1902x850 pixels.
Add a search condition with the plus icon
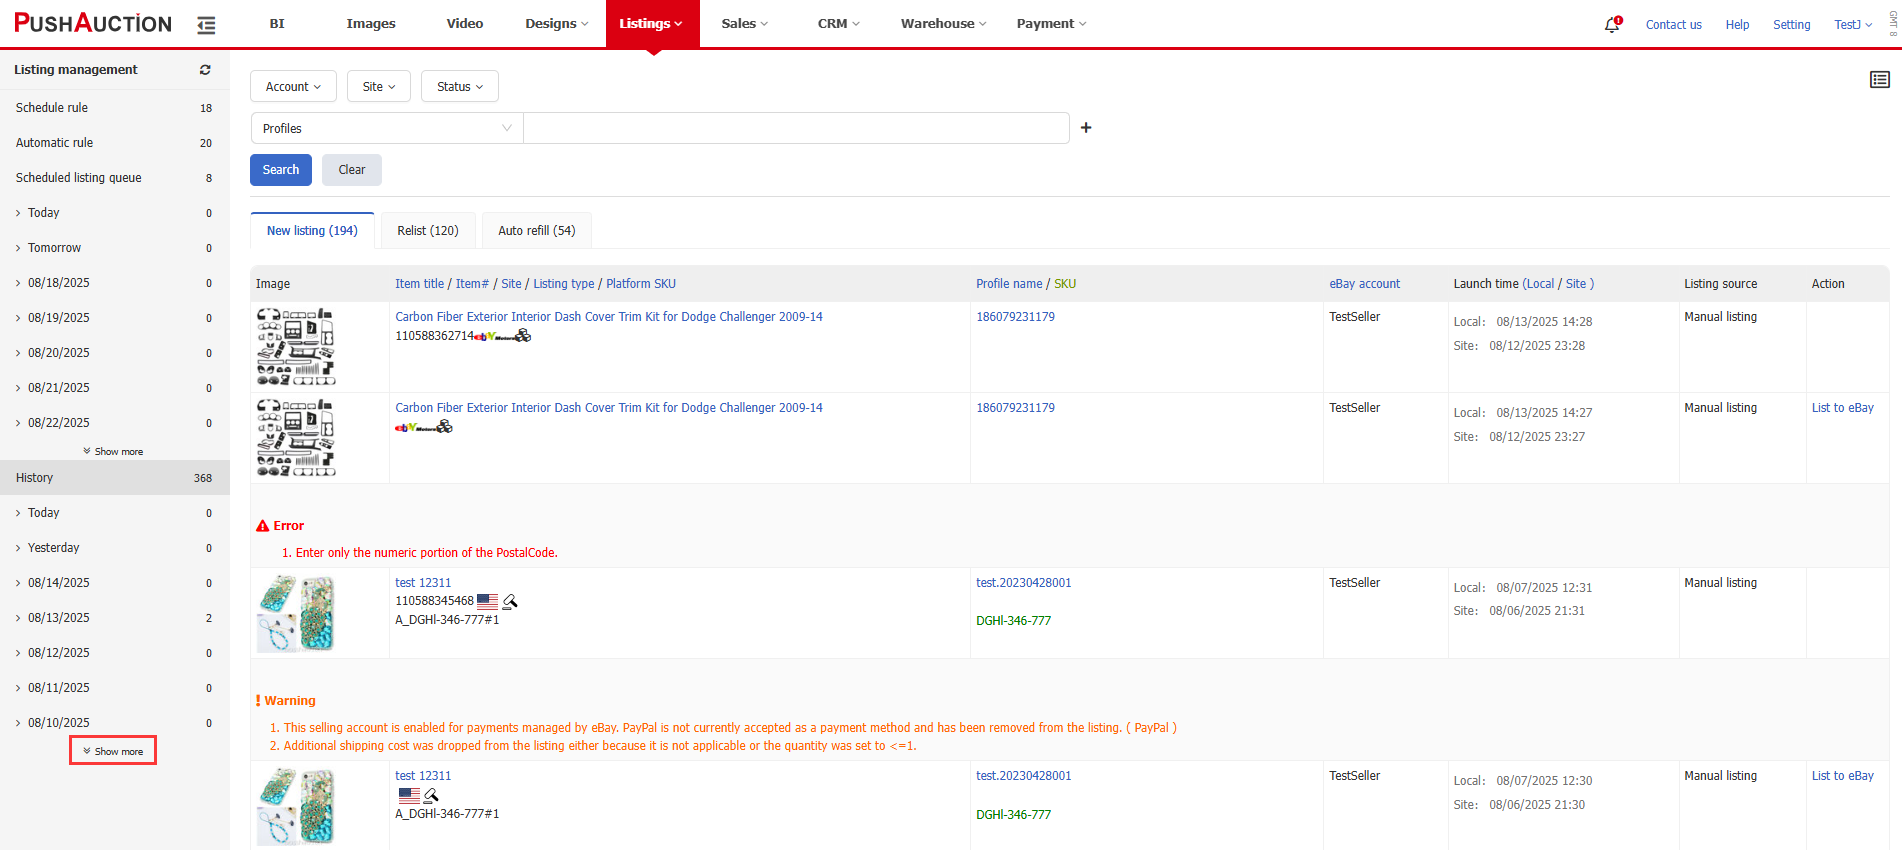coord(1086,128)
